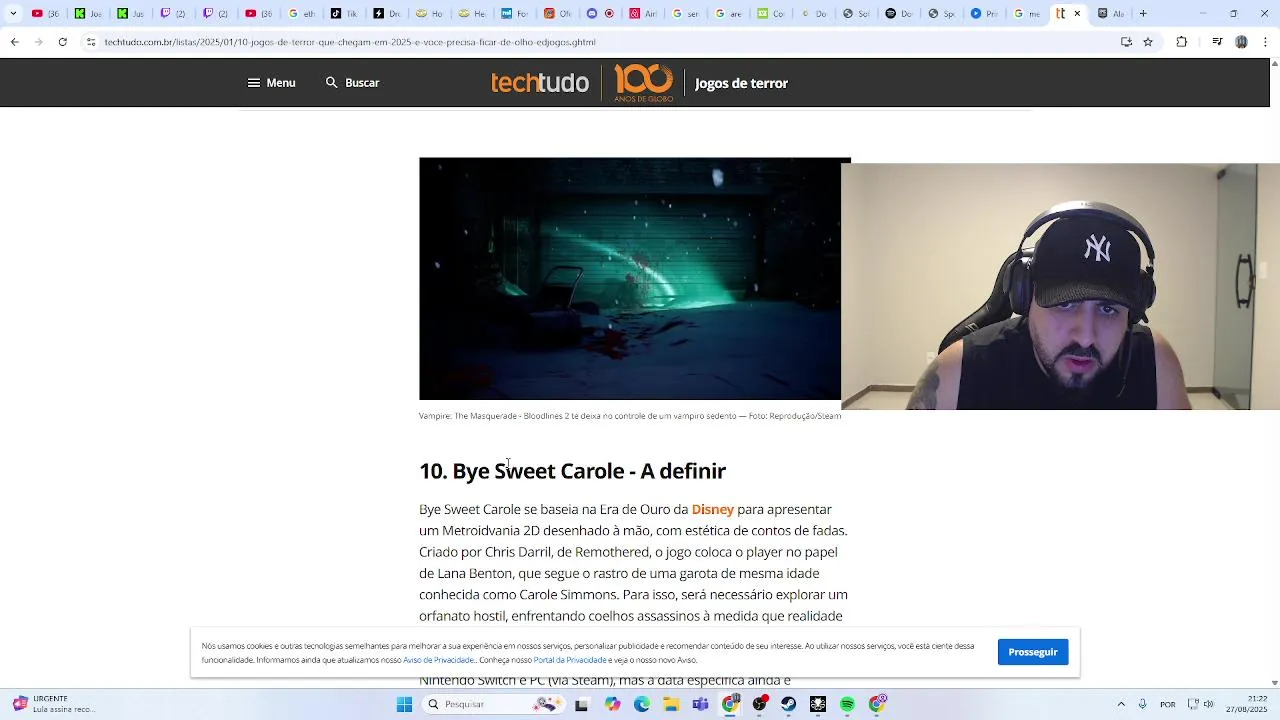Open the 100 Anos de Globo logo
The width and height of the screenshot is (1280, 720).
tap(643, 83)
